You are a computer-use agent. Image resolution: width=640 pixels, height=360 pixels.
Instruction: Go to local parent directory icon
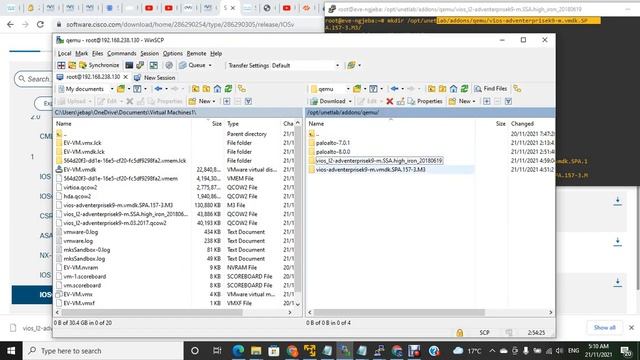tap(196, 89)
